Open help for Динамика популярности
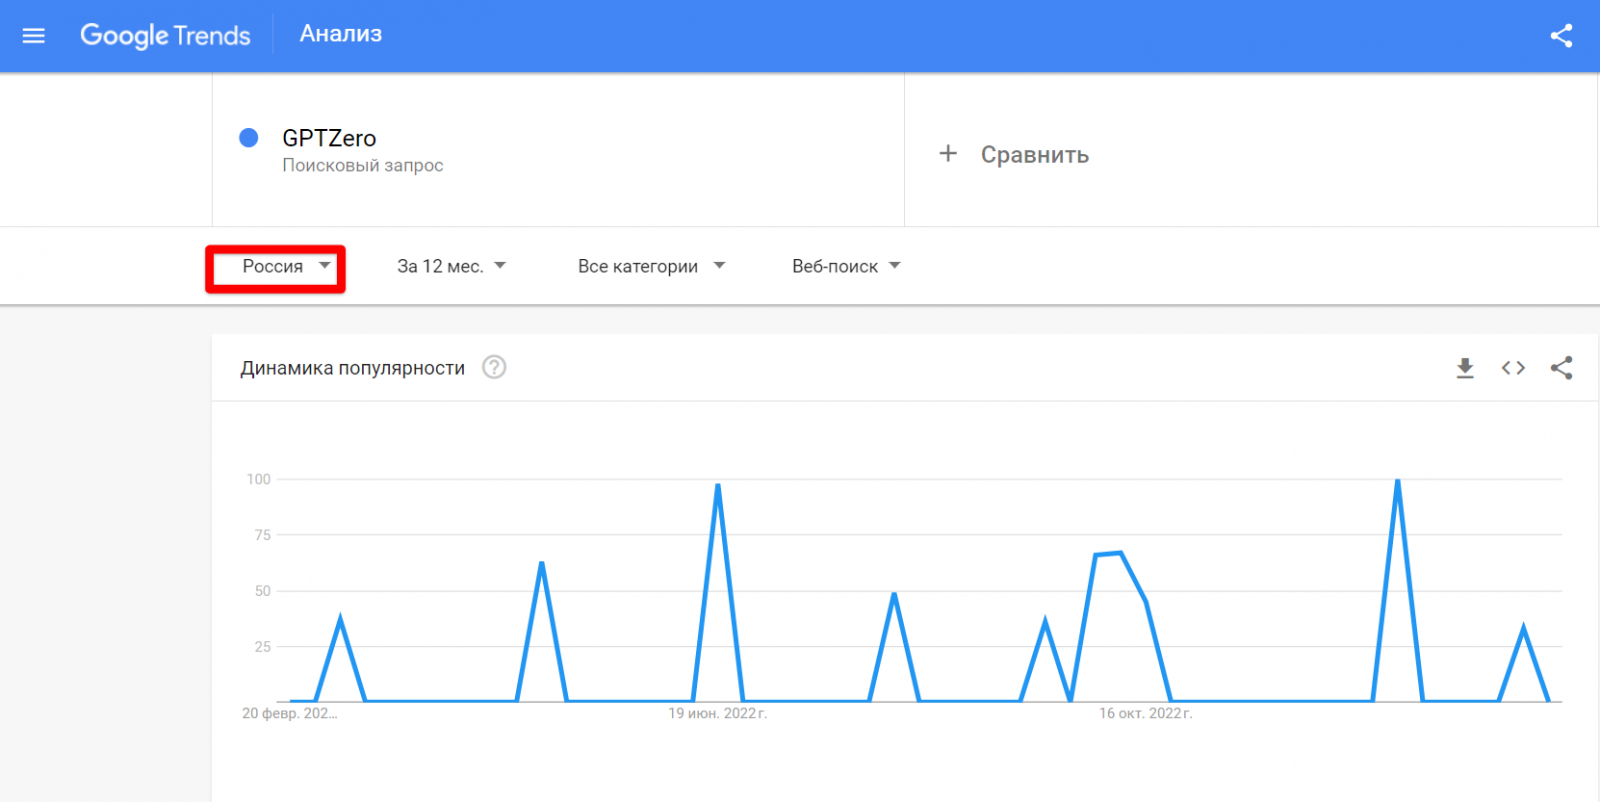 tap(494, 367)
